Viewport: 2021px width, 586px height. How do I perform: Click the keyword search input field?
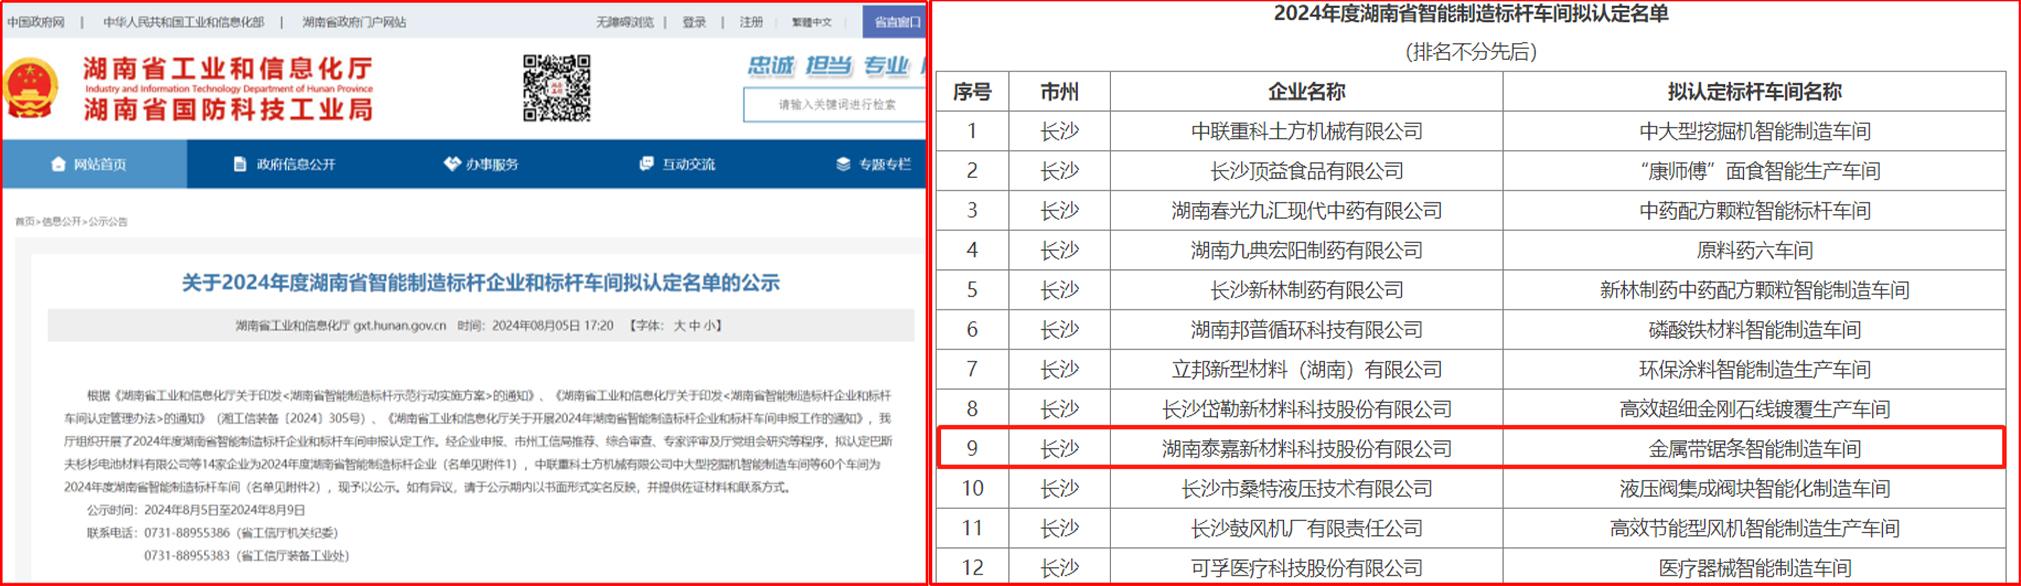[835, 104]
